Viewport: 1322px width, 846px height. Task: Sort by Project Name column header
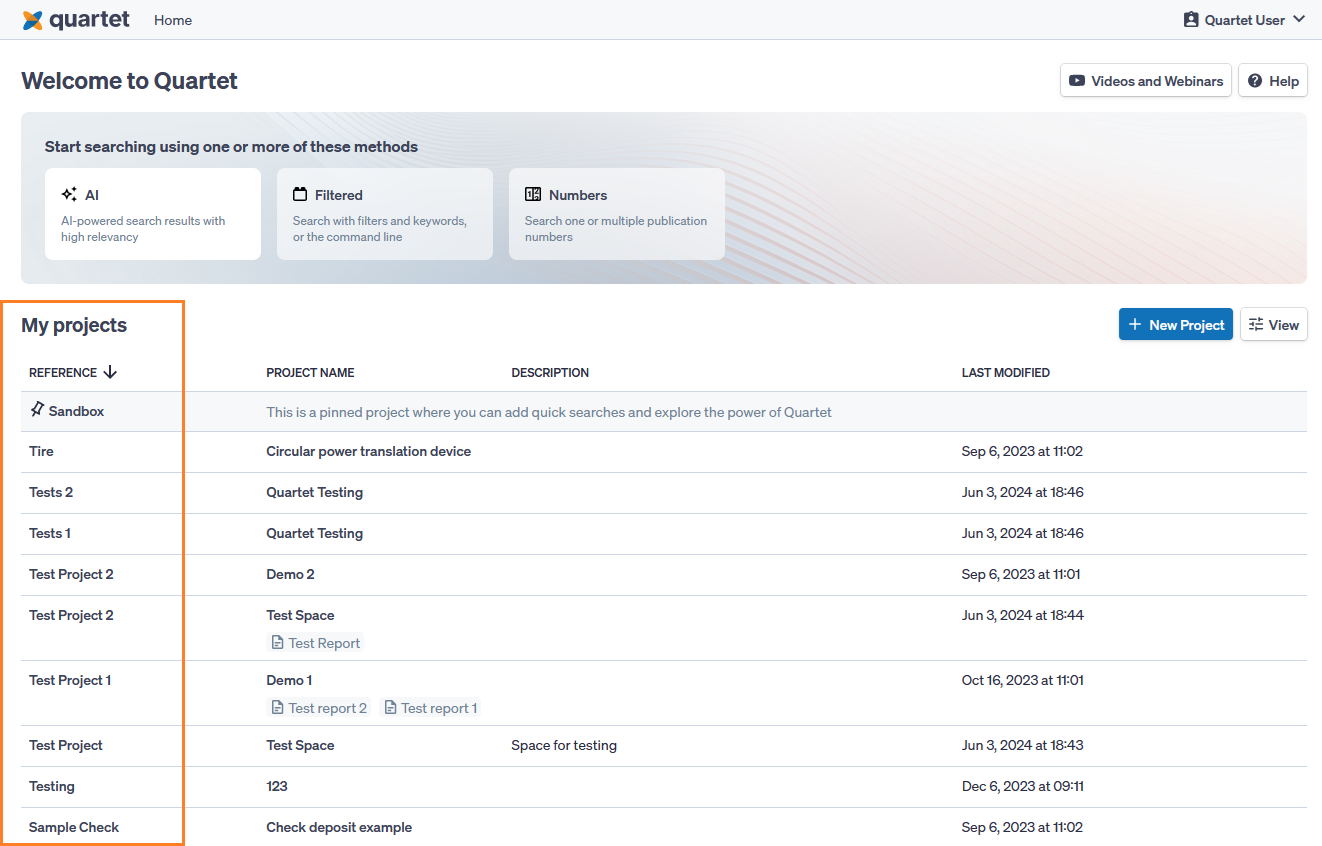coord(310,373)
